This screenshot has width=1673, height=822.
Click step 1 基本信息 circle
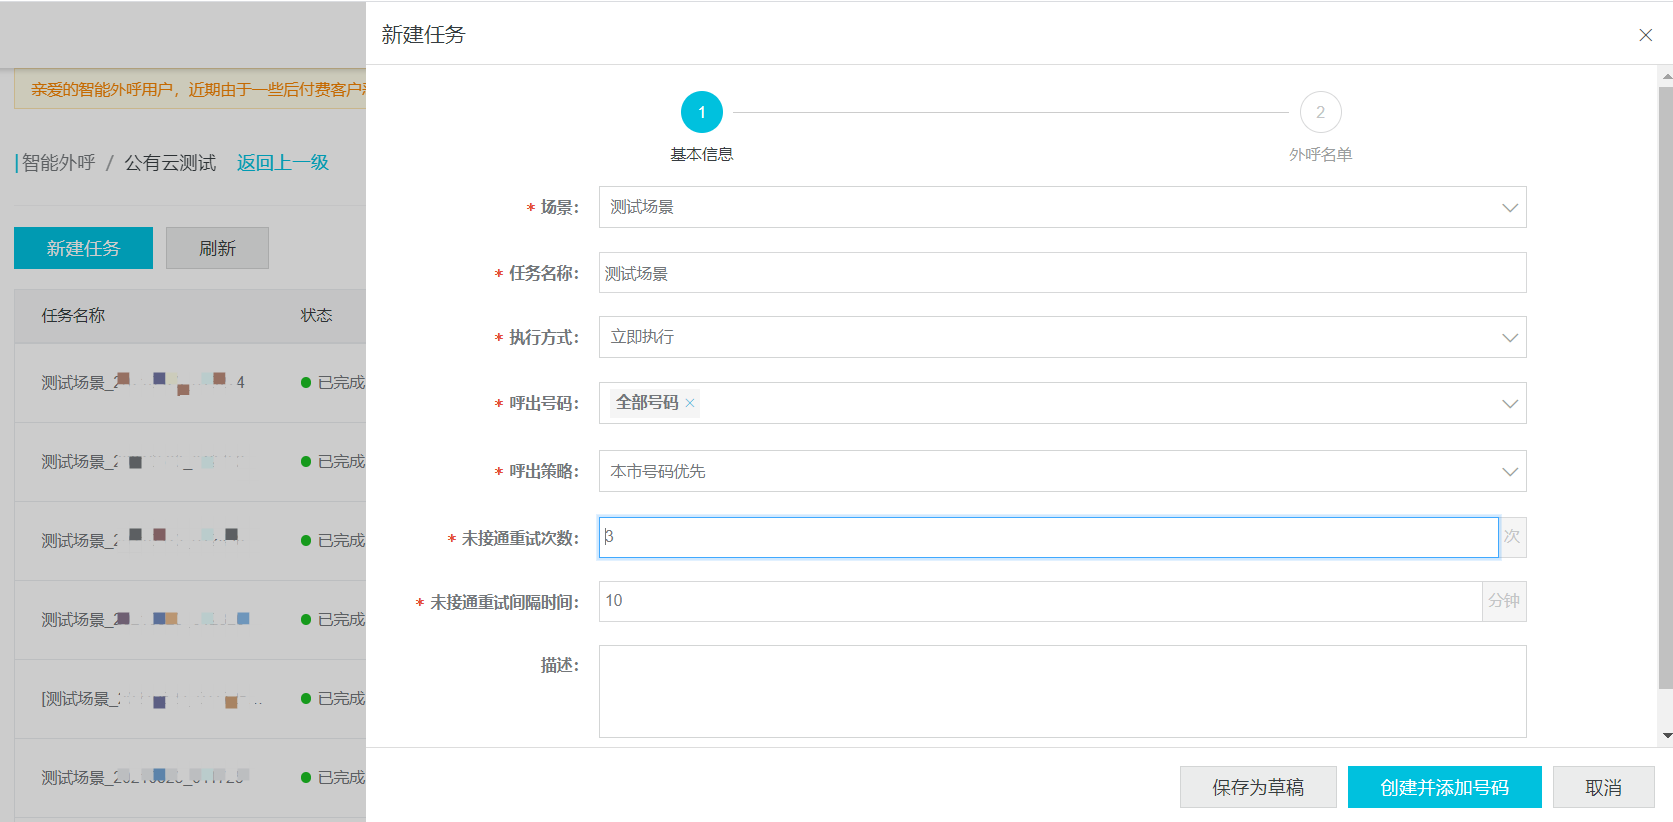702,112
